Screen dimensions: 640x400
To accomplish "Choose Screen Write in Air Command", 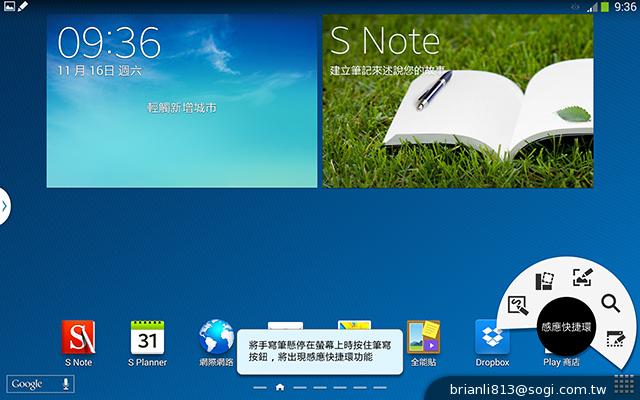I will tap(582, 277).
